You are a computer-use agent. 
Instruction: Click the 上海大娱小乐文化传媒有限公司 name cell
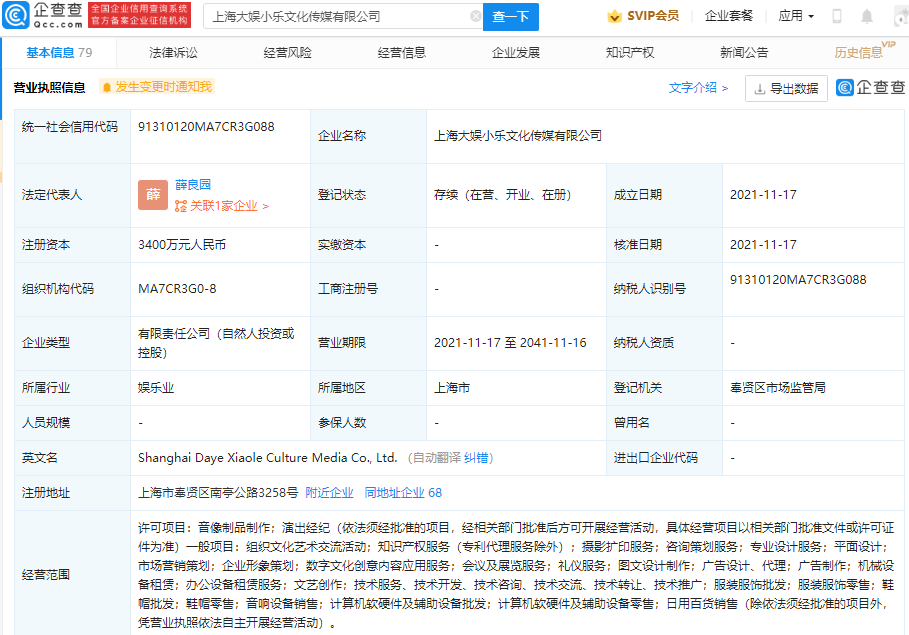518,136
